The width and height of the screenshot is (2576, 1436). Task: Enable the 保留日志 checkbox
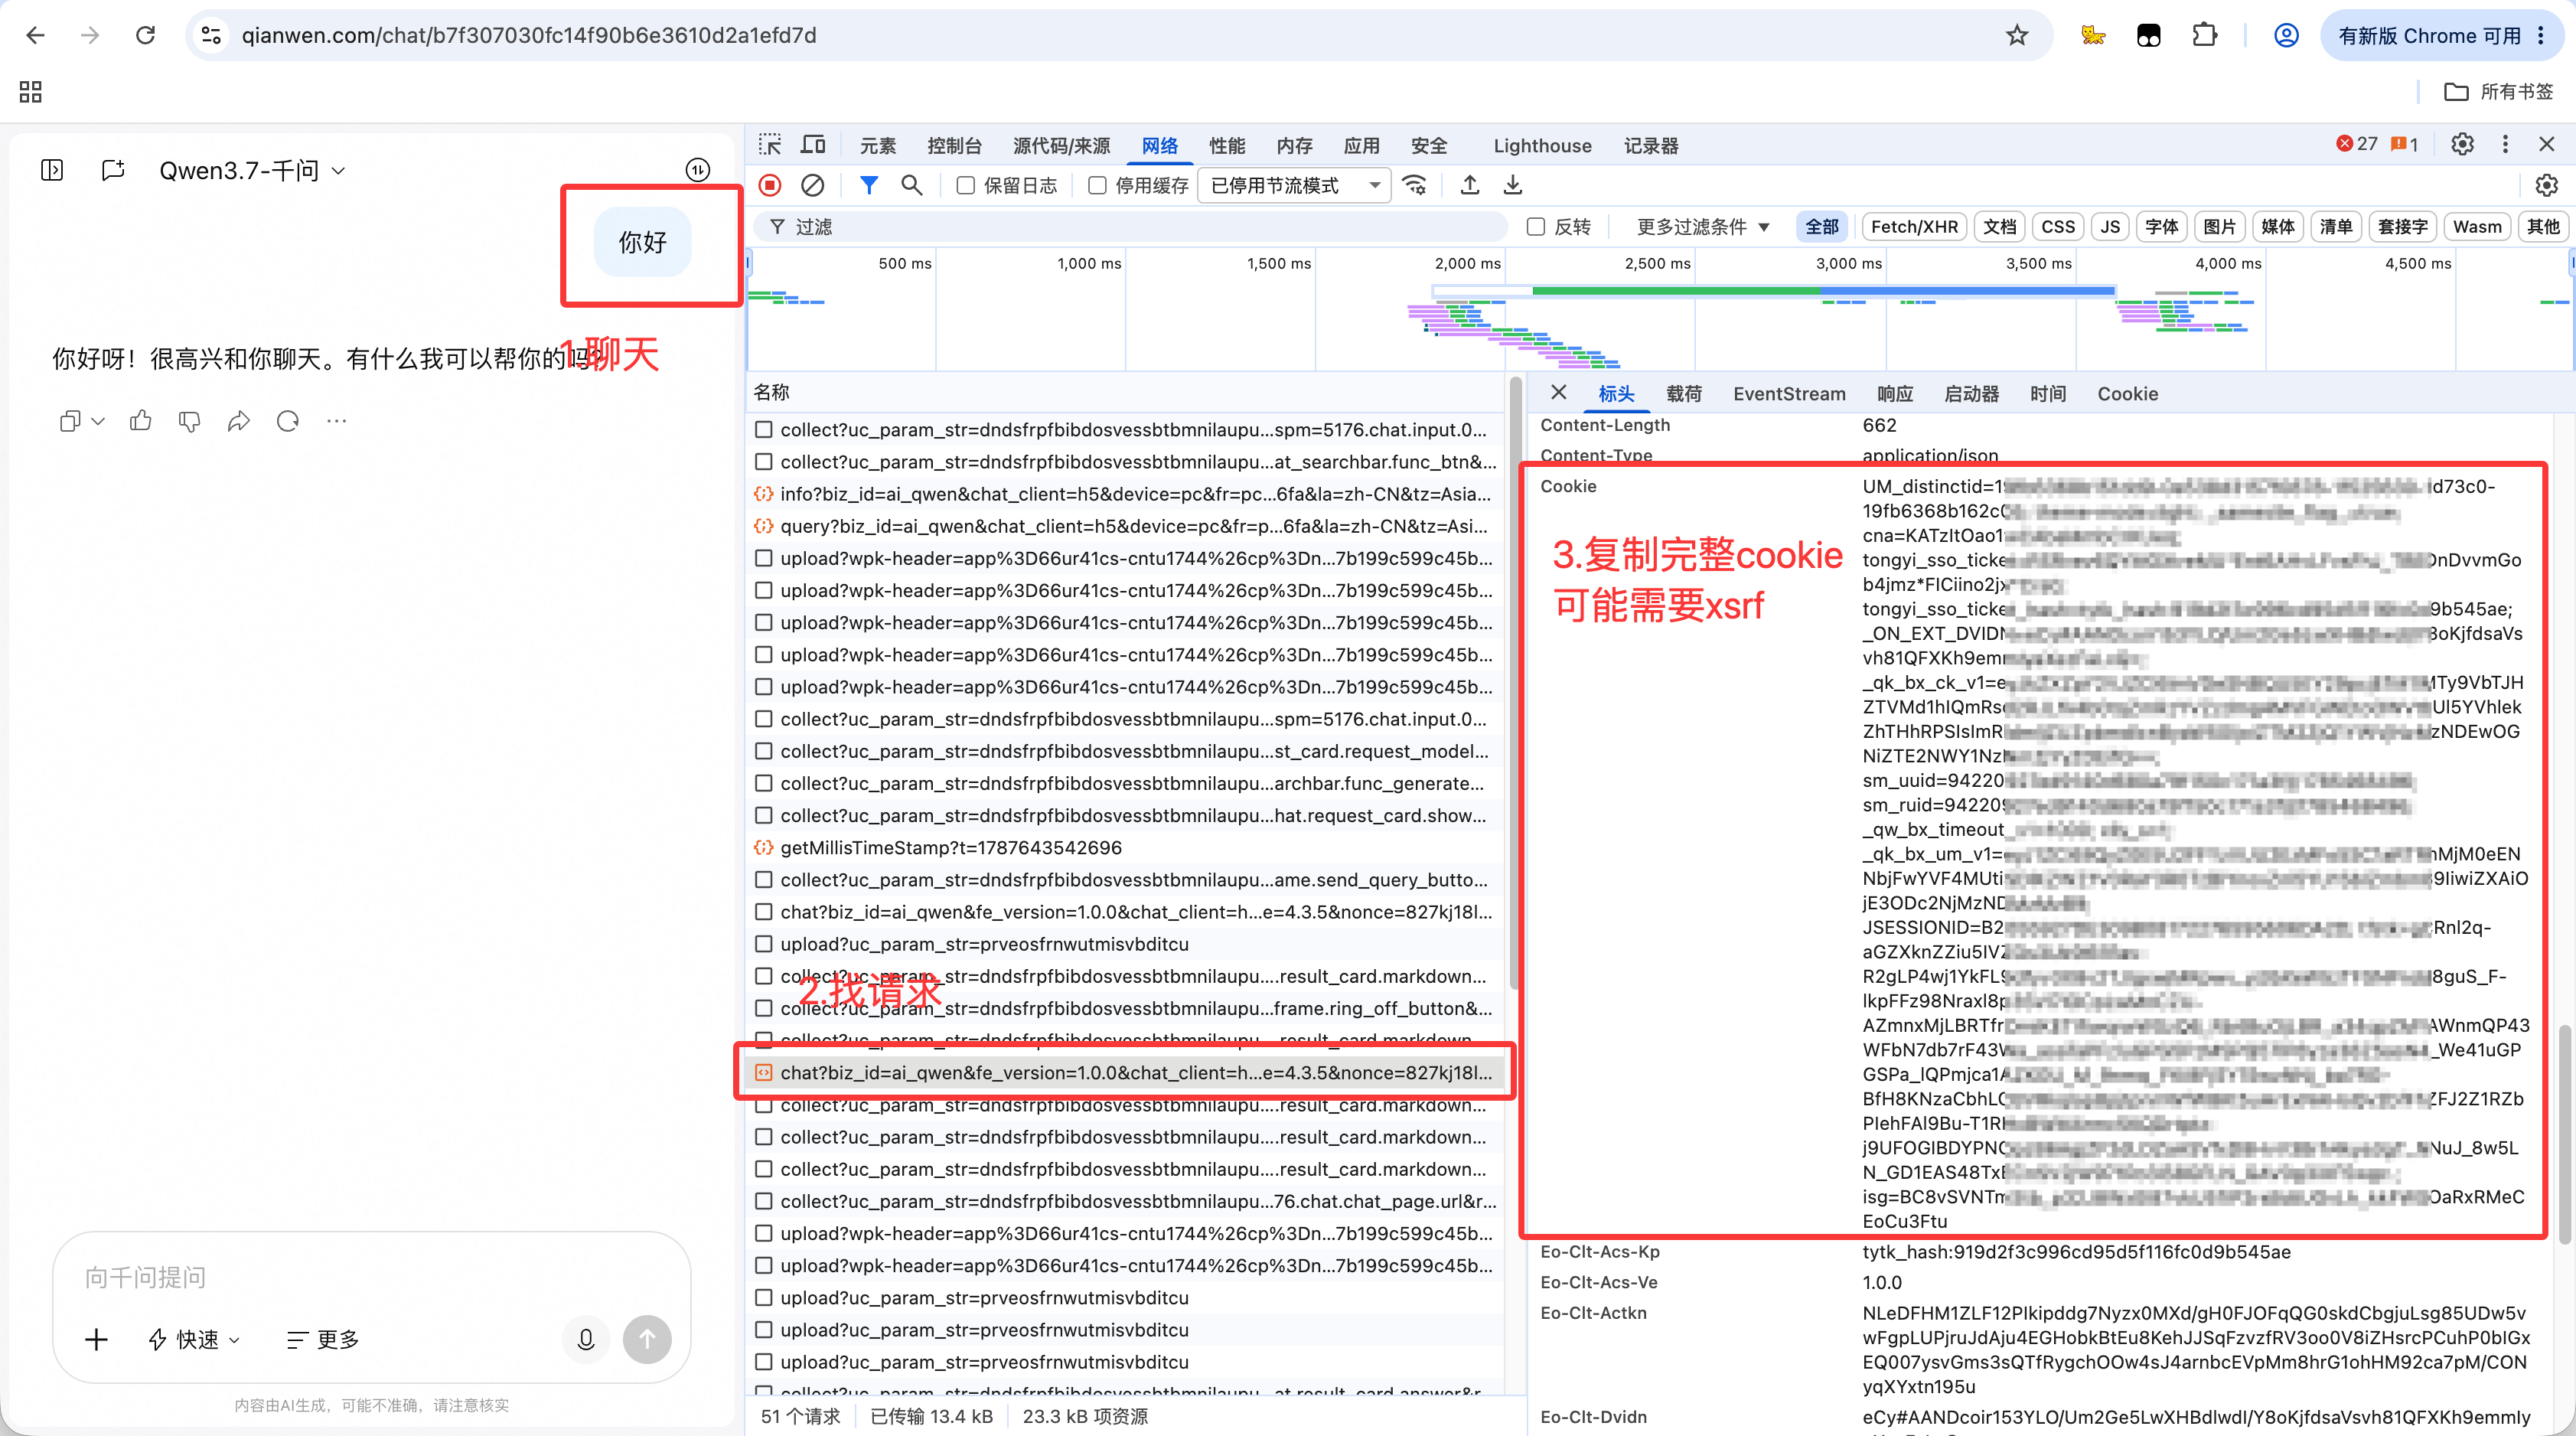tap(966, 185)
